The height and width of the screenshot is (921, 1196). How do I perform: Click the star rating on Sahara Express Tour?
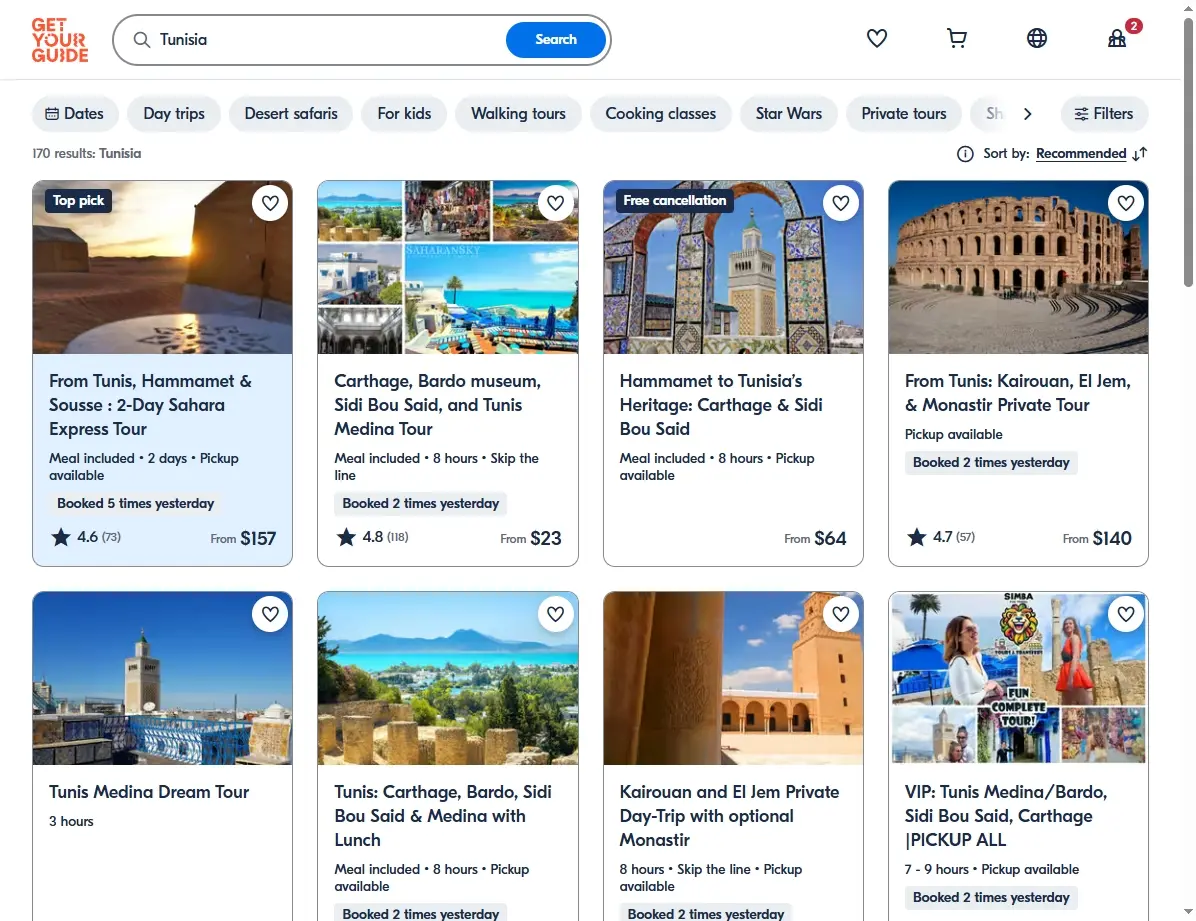[85, 537]
